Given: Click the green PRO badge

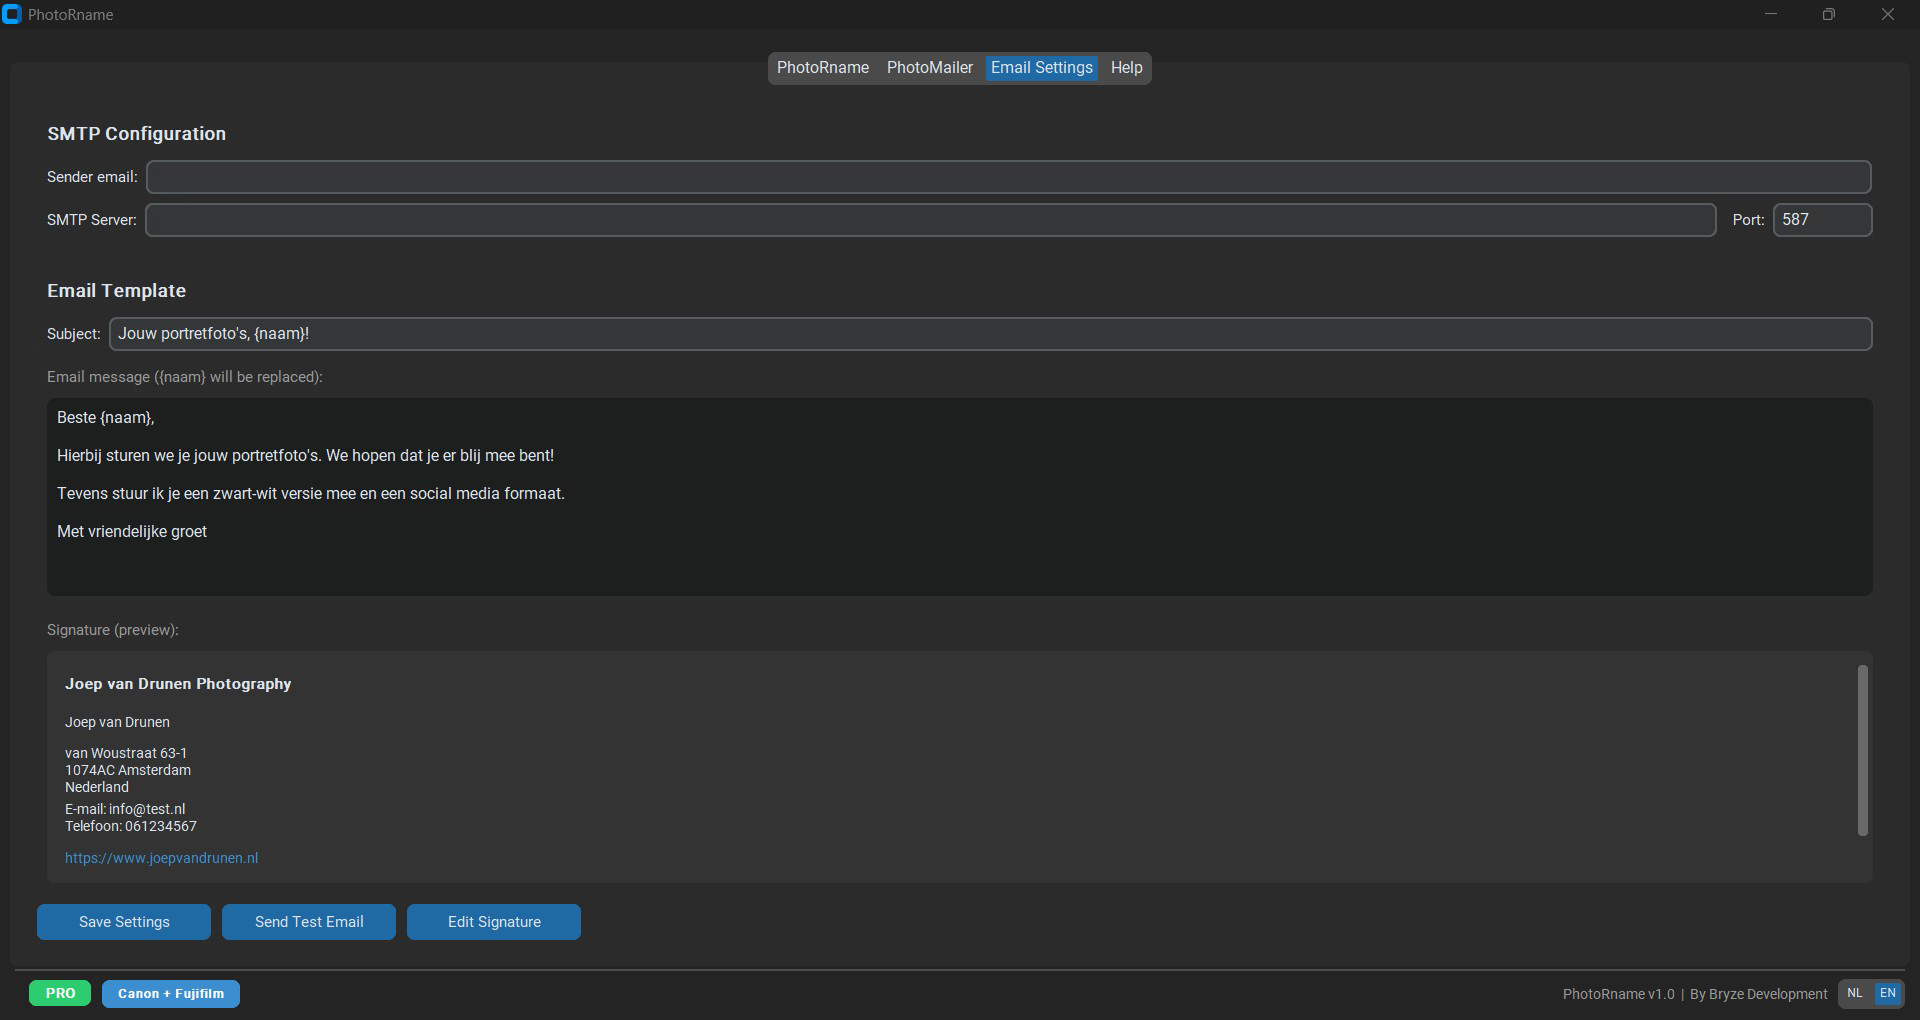Looking at the screenshot, I should click(60, 993).
